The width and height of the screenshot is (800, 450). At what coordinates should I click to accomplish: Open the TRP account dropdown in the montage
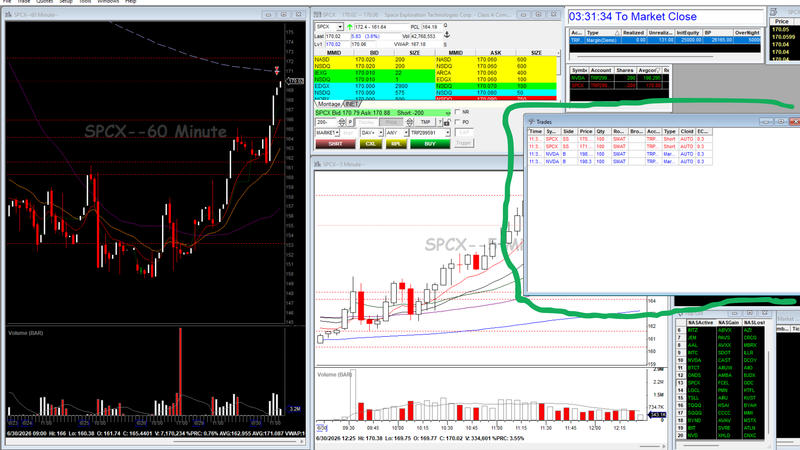point(447,133)
